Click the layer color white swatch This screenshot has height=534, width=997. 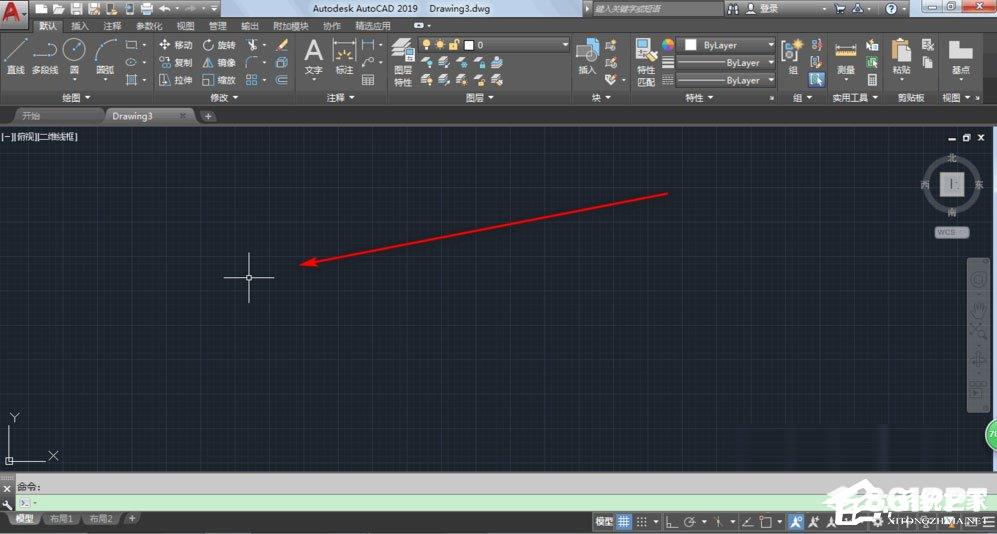[x=469, y=44]
